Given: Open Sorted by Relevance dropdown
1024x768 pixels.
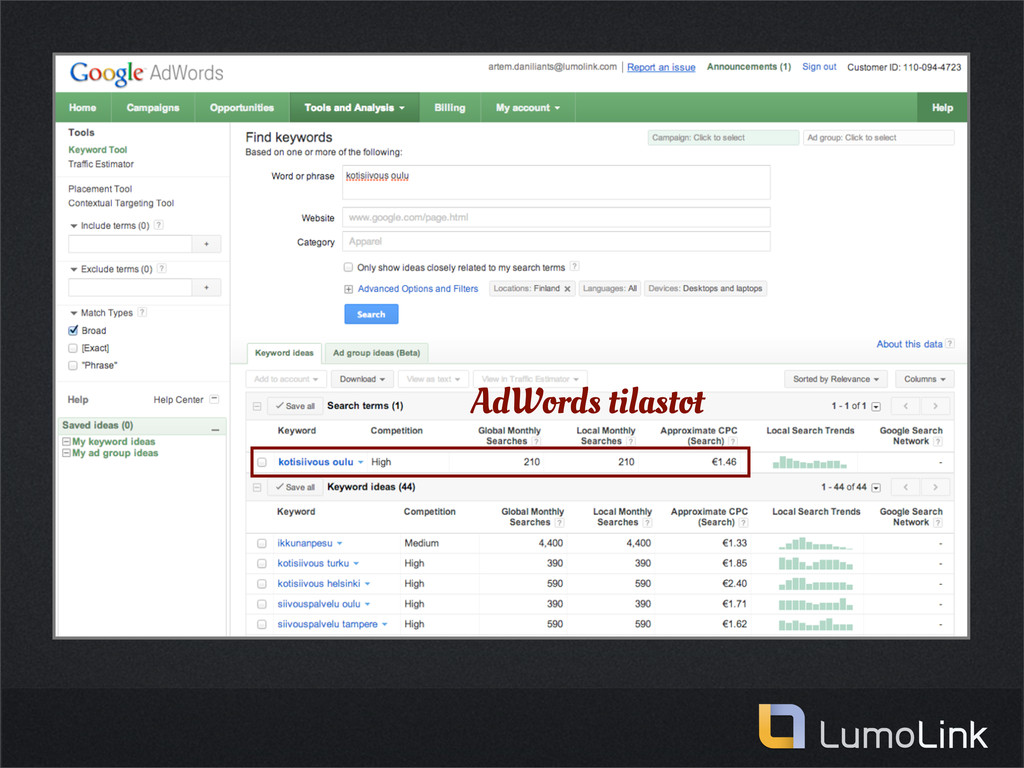Looking at the screenshot, I should pos(835,379).
